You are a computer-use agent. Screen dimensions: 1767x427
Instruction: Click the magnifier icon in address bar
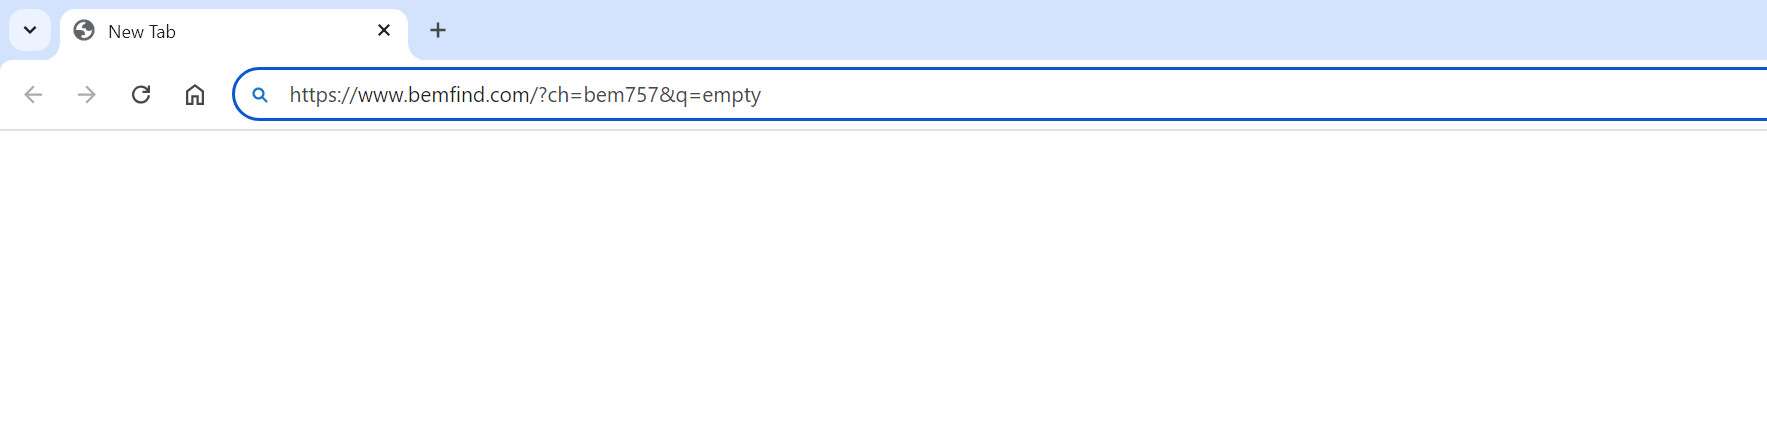tap(260, 95)
